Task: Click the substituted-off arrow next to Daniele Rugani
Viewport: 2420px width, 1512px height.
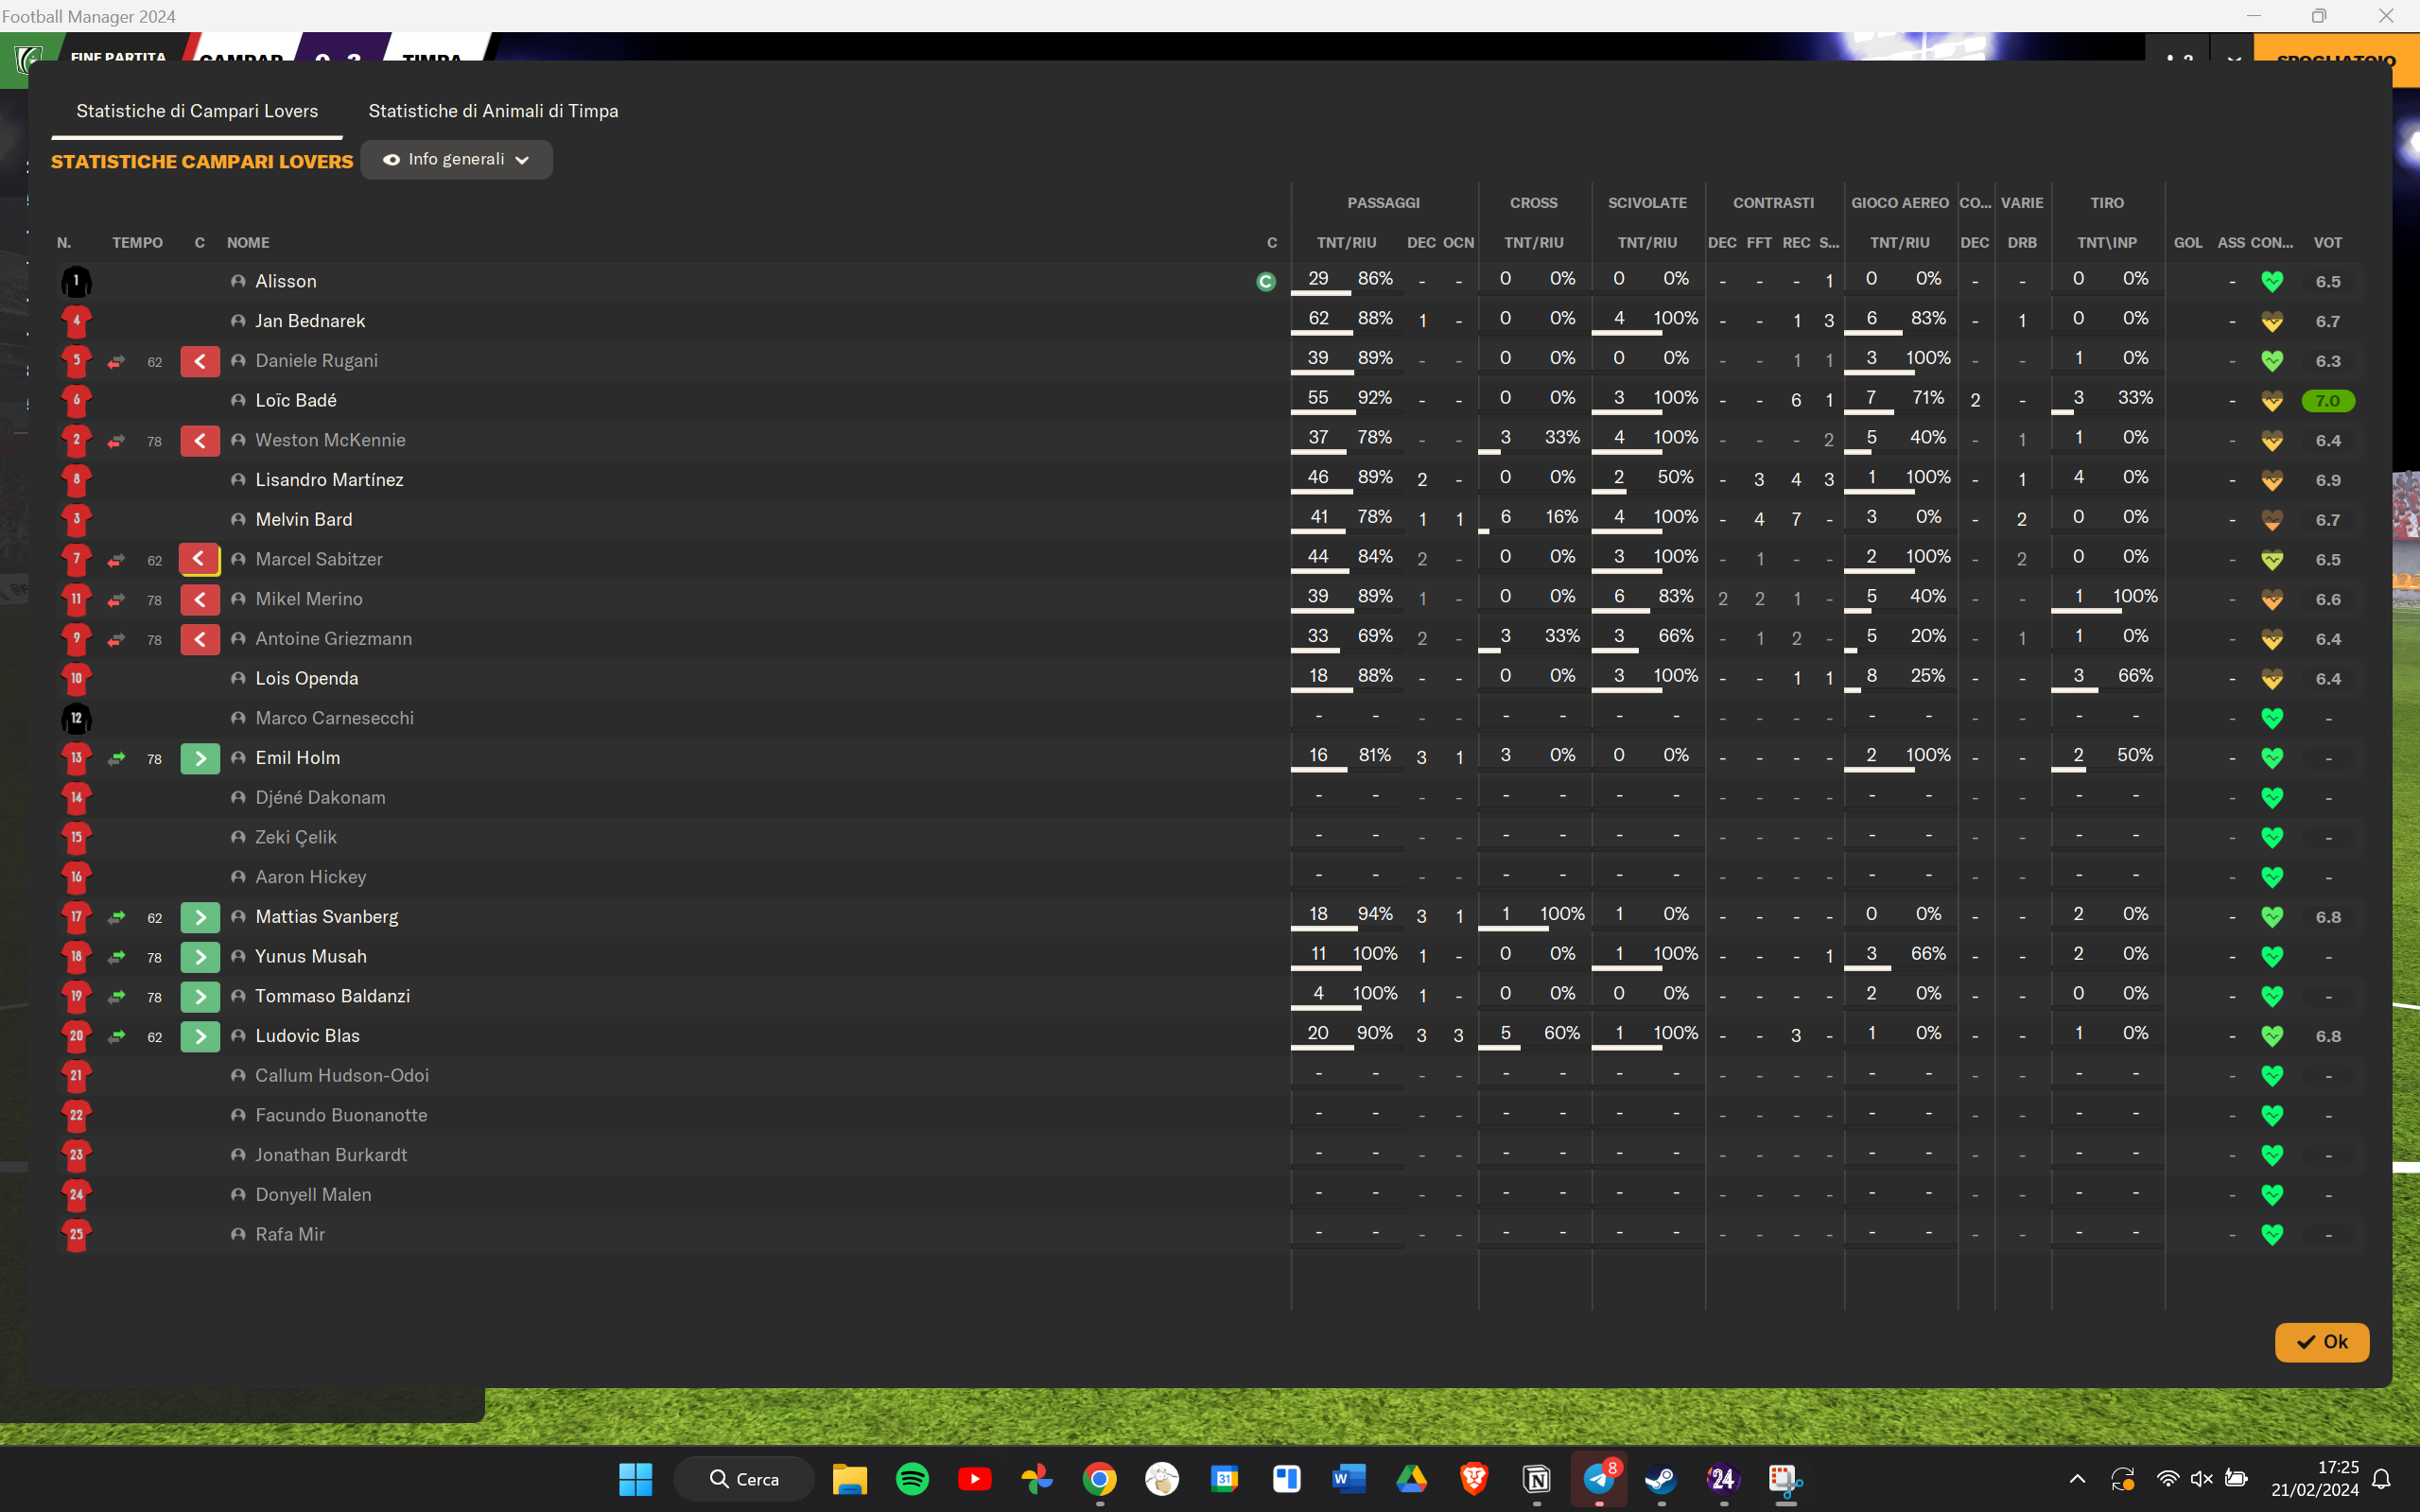Action: coord(200,361)
